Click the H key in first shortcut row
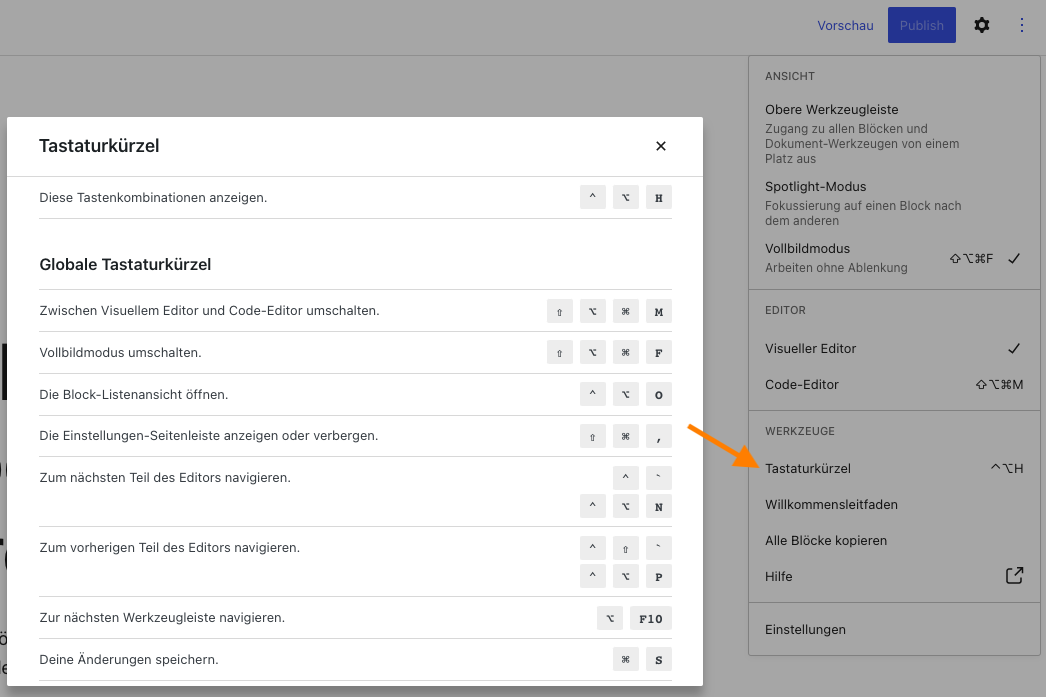This screenshot has width=1046, height=697. 658,197
